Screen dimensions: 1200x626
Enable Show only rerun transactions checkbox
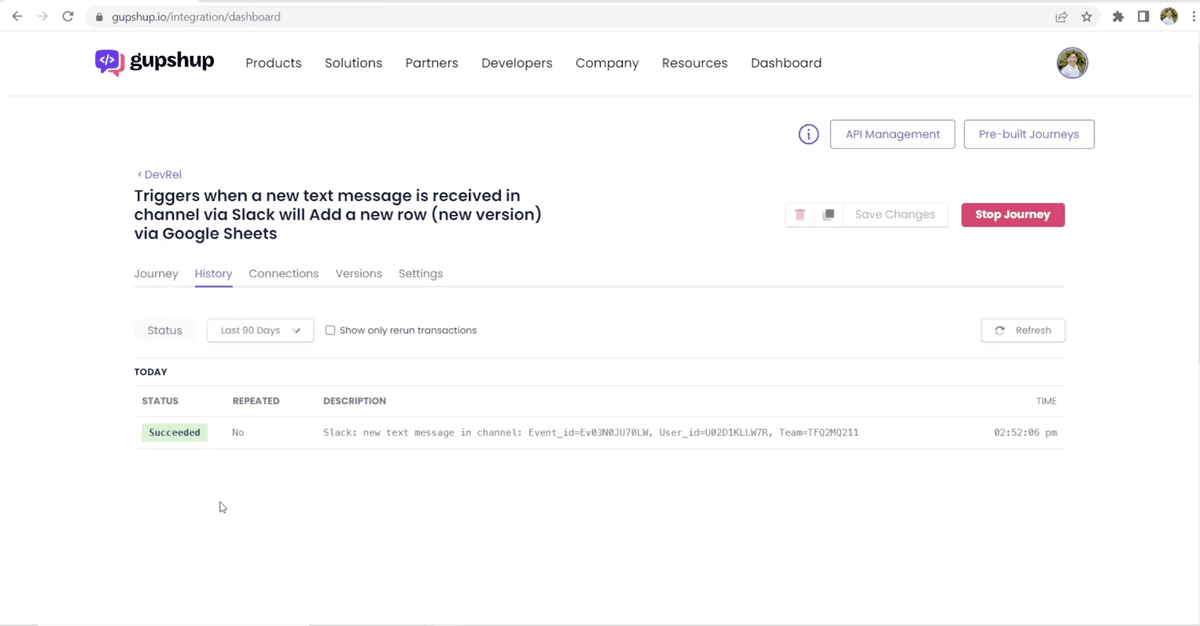pyautogui.click(x=330, y=330)
